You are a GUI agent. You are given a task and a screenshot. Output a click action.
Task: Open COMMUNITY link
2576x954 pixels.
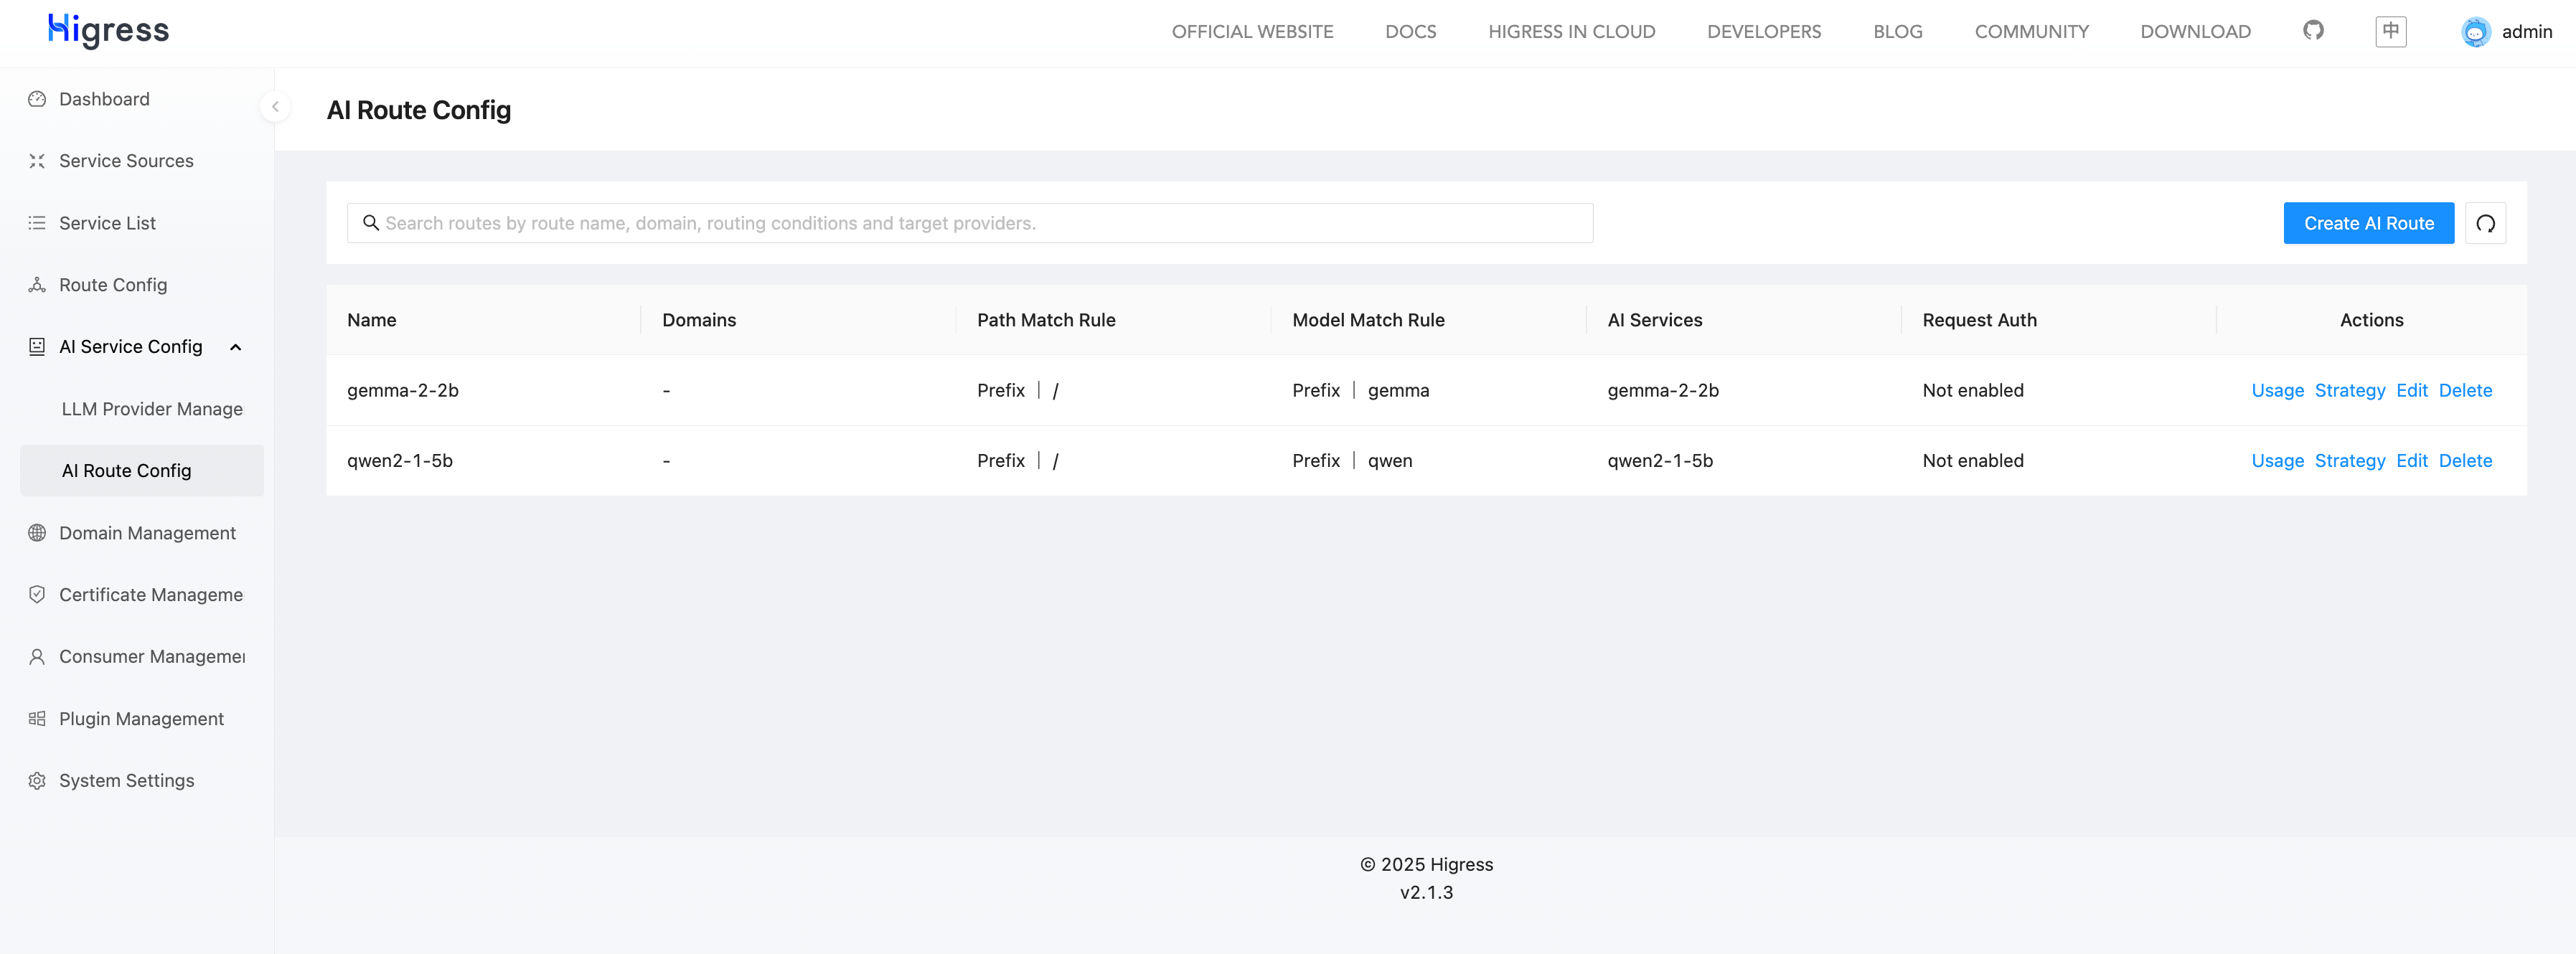2031,32
